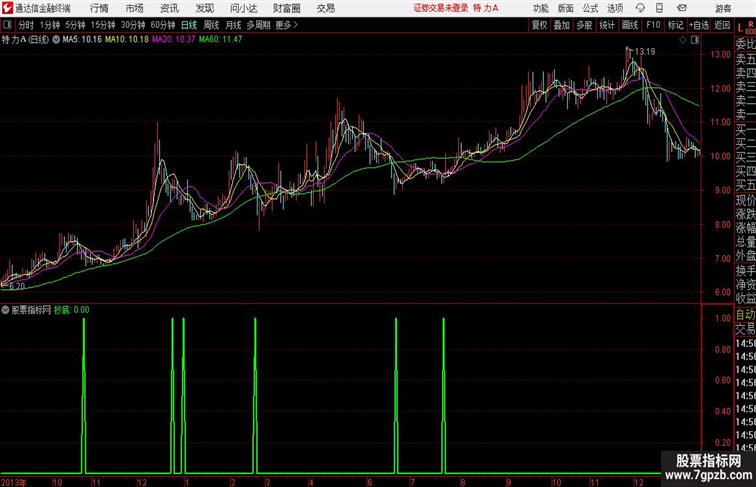Expand the round arrow beside 股票指标网 indicator

pyautogui.click(x=5, y=310)
